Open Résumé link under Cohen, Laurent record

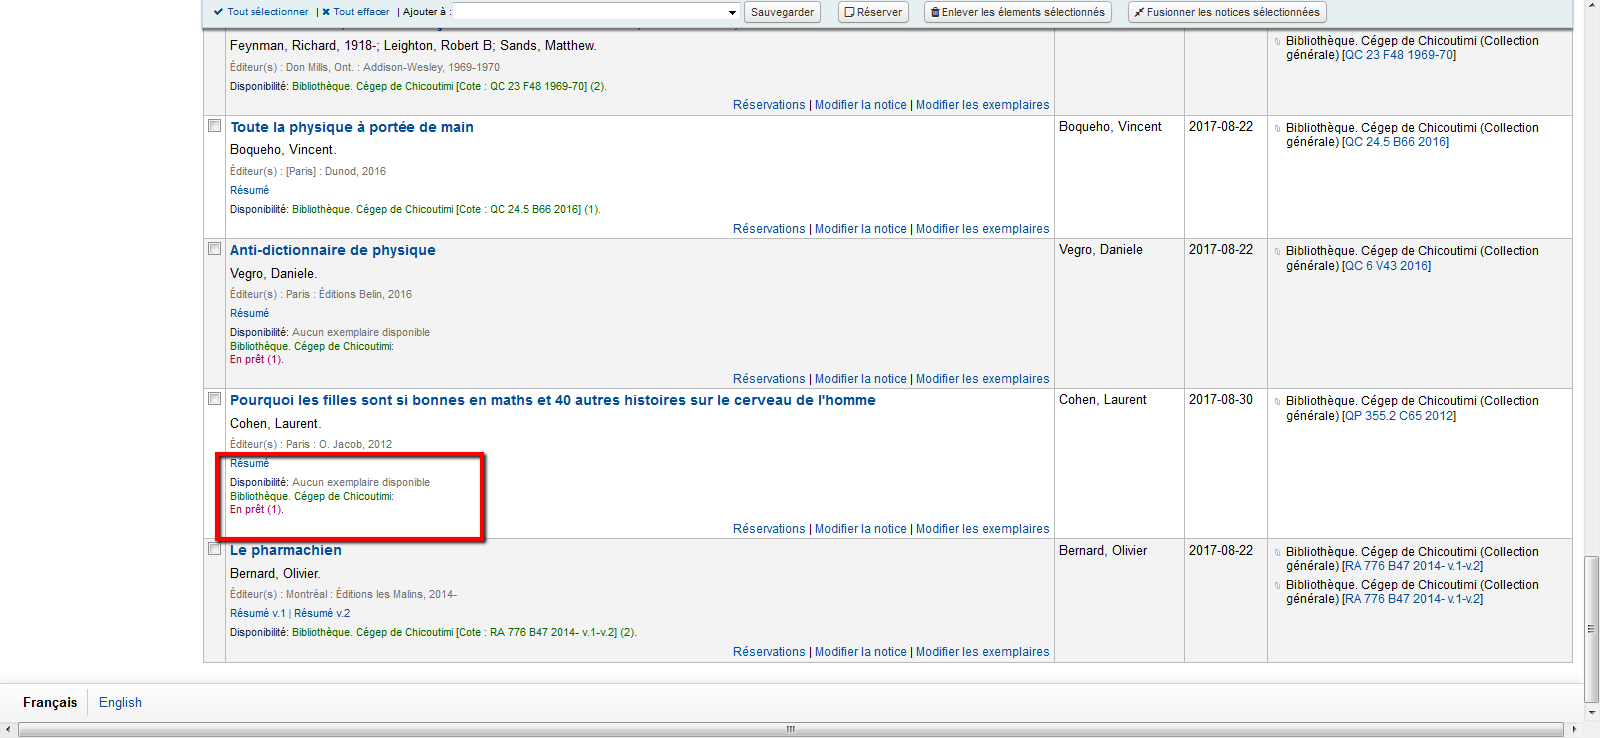pos(249,463)
